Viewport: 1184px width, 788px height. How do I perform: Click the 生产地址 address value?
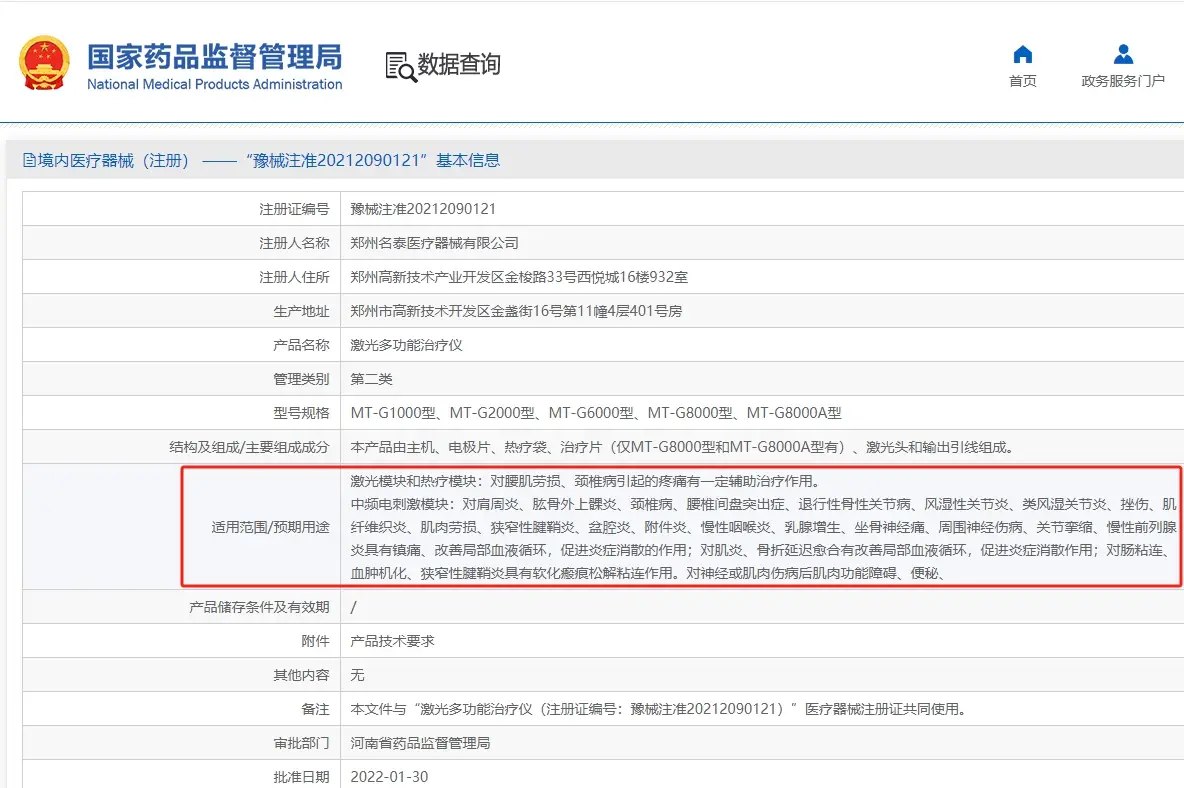pos(516,311)
